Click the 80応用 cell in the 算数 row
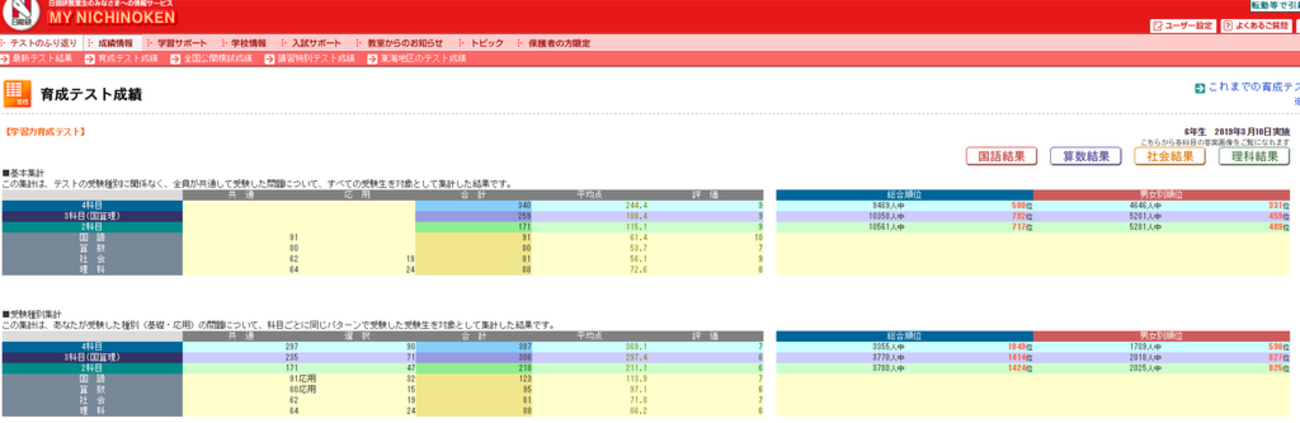Image resolution: width=1300 pixels, height=423 pixels. click(x=303, y=390)
